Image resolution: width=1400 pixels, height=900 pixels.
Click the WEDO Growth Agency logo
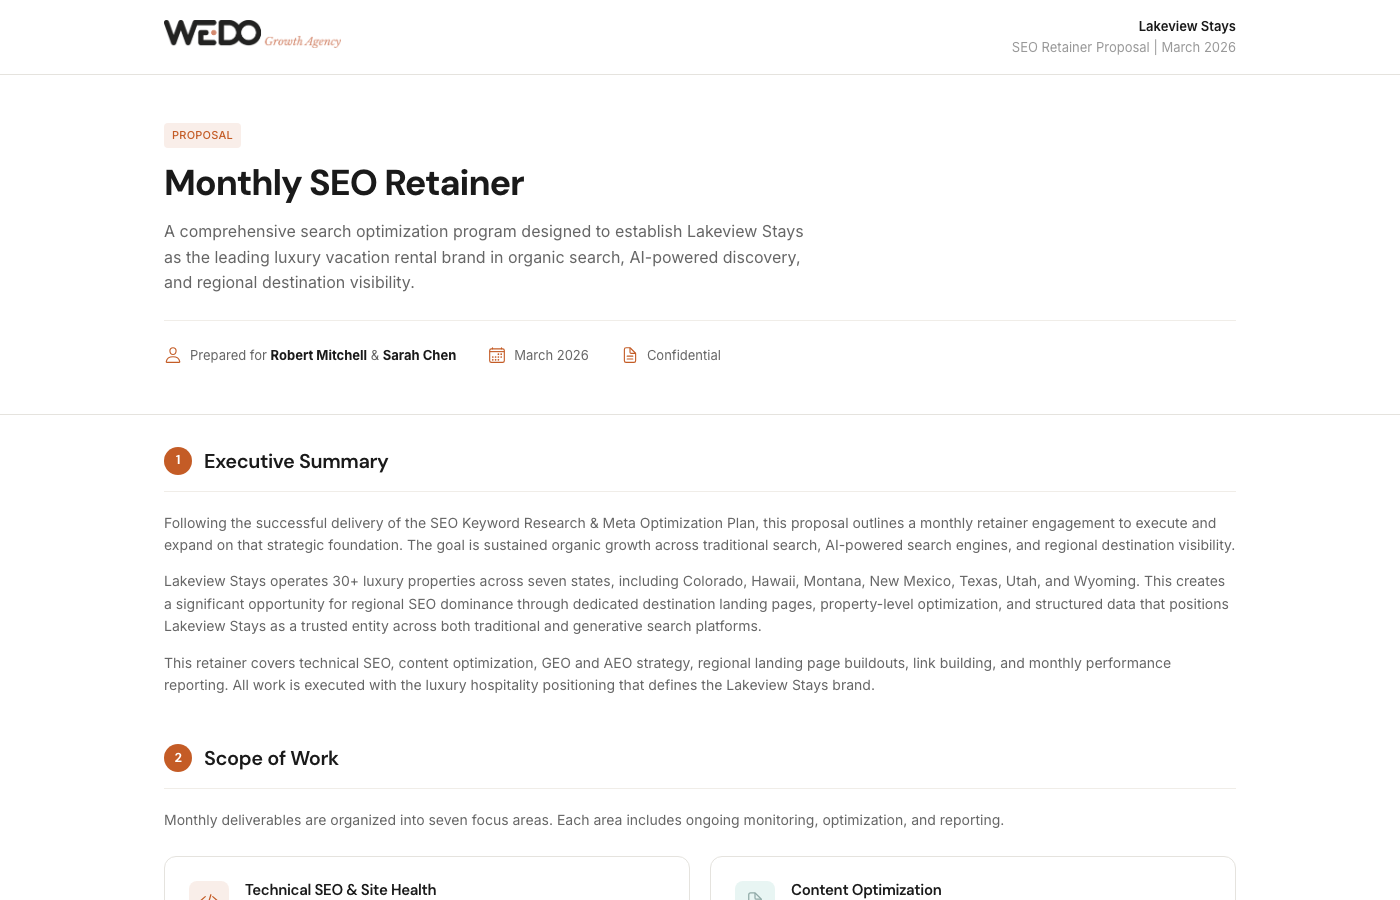click(213, 33)
